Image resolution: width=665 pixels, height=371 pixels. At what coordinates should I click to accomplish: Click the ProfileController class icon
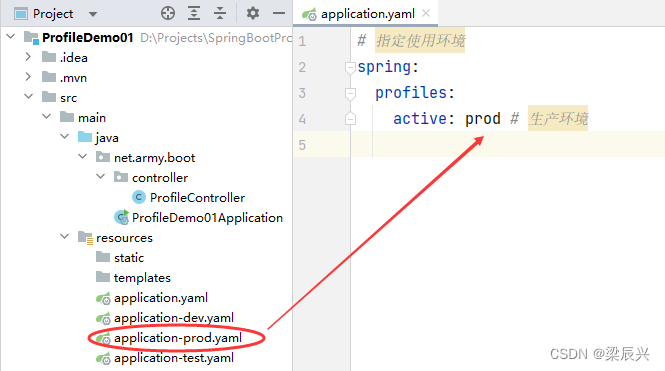tap(139, 197)
